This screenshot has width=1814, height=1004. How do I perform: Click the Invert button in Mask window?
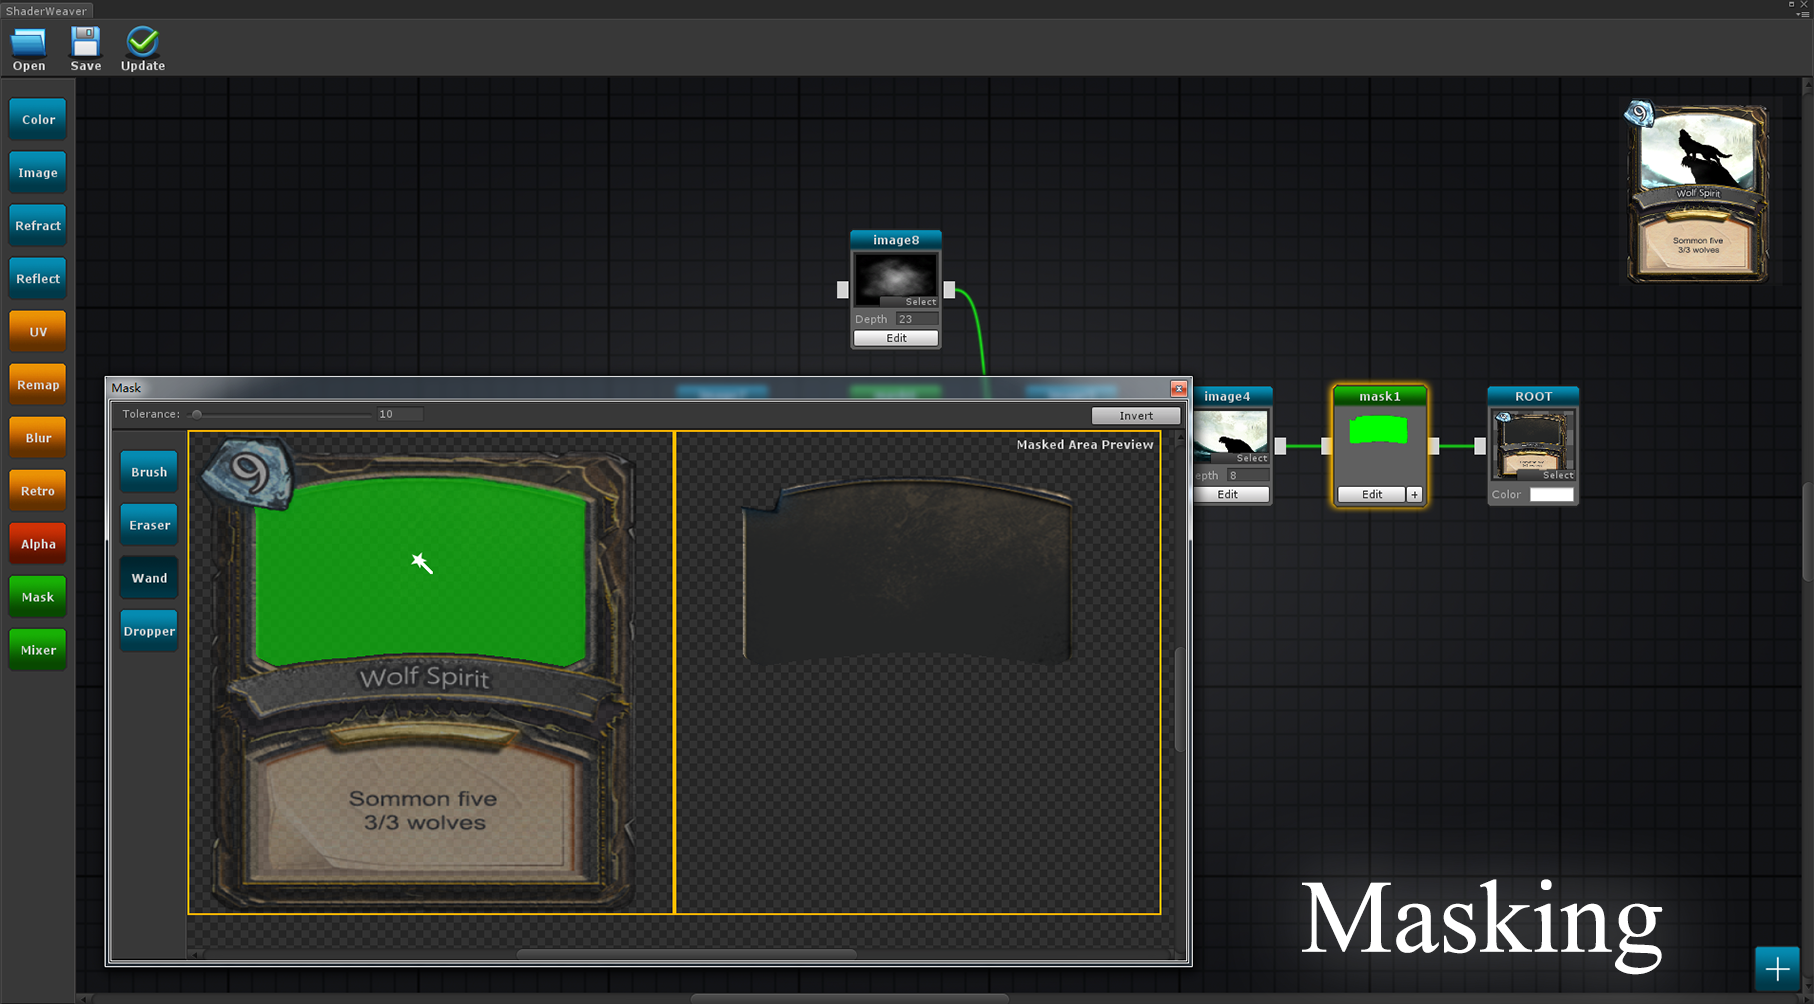[x=1136, y=415]
